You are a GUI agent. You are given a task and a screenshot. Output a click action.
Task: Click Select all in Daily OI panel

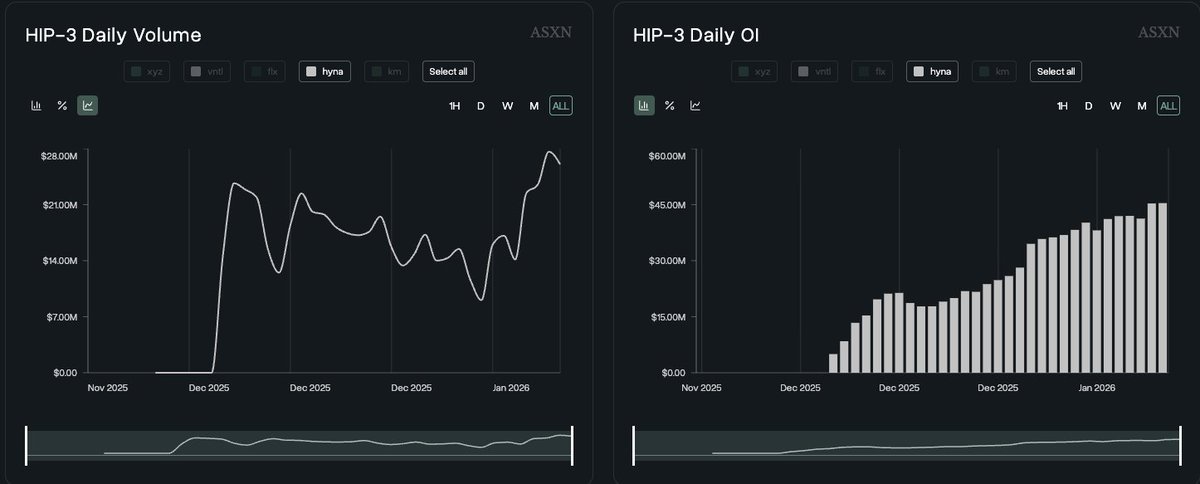[x=1057, y=71]
